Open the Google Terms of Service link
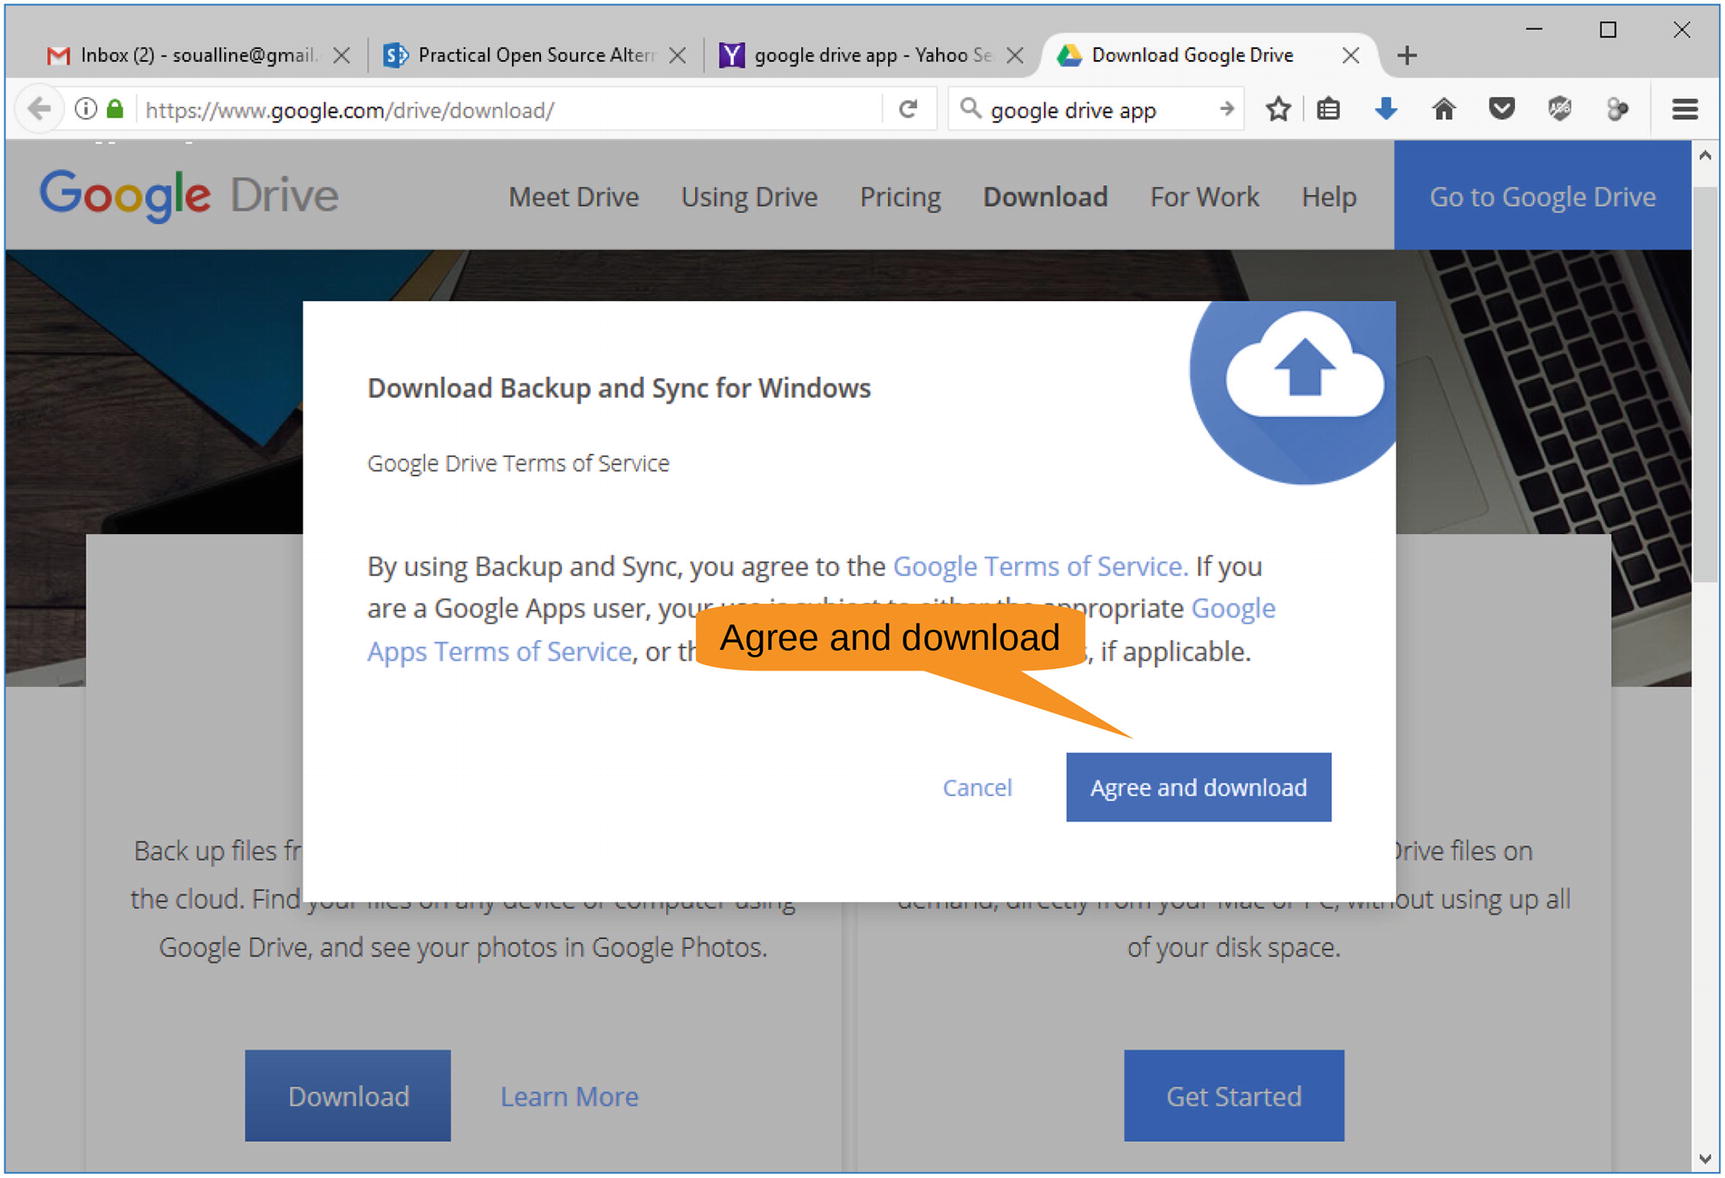This screenshot has height=1178, width=1725. point(1040,566)
